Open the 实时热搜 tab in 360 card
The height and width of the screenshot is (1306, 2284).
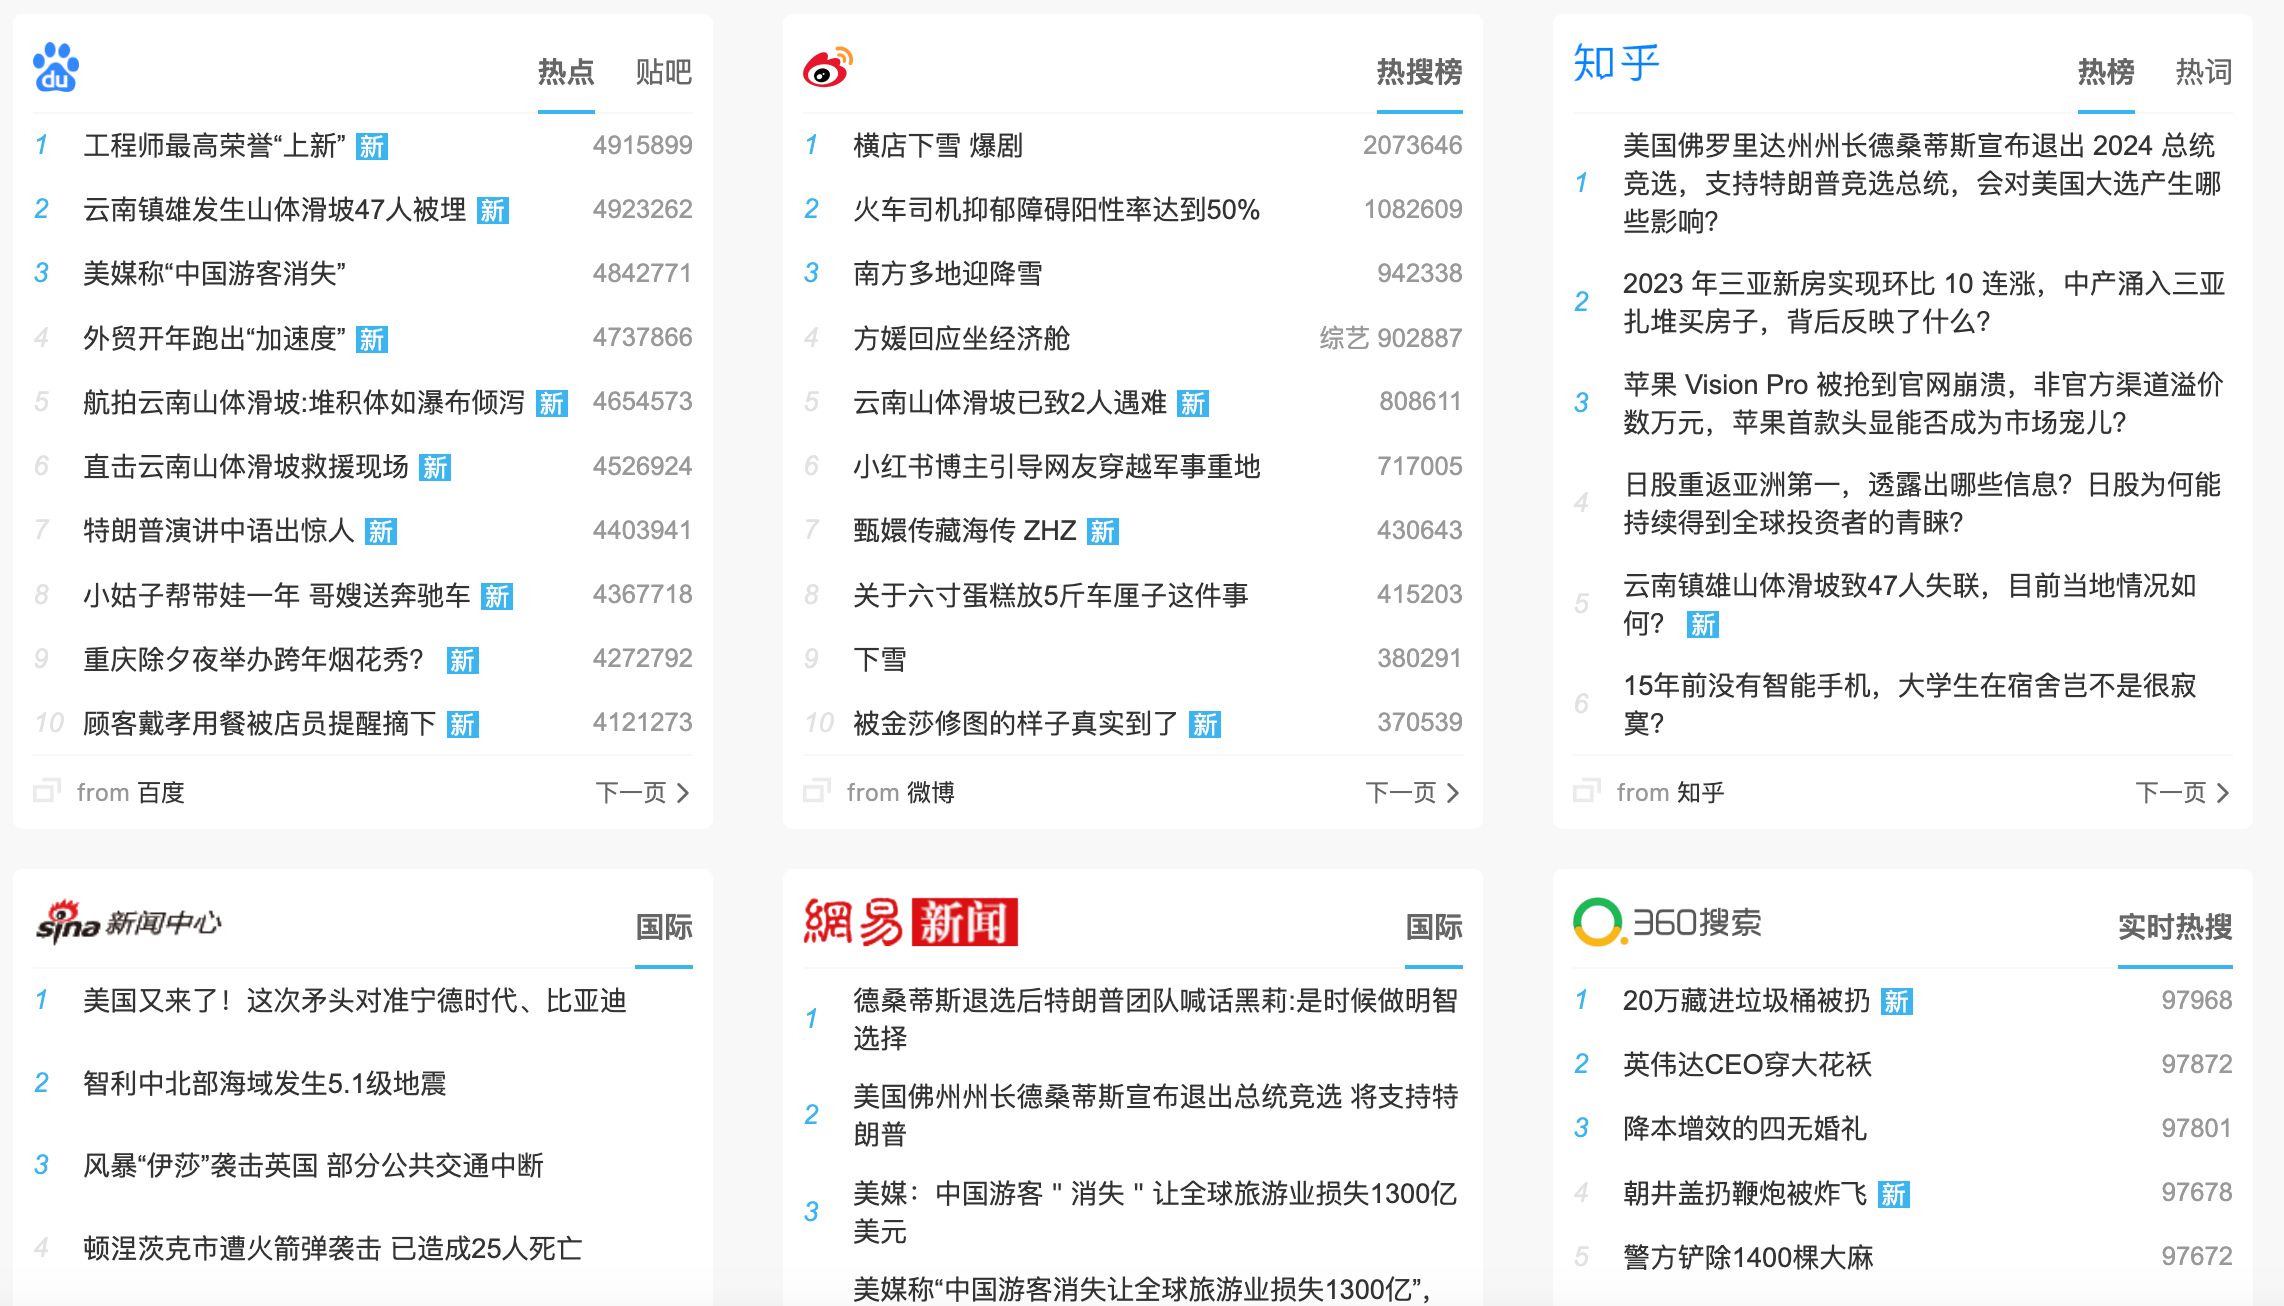pyautogui.click(x=2174, y=927)
